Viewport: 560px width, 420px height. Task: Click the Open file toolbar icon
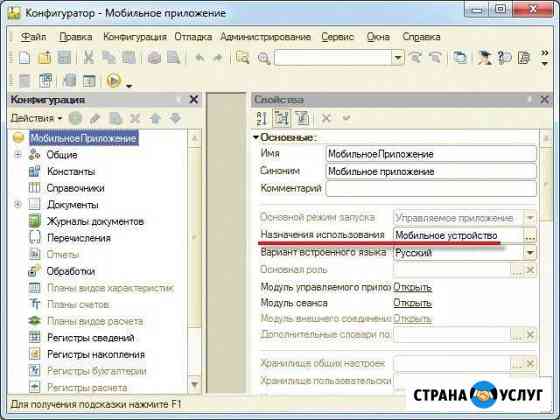[44, 58]
